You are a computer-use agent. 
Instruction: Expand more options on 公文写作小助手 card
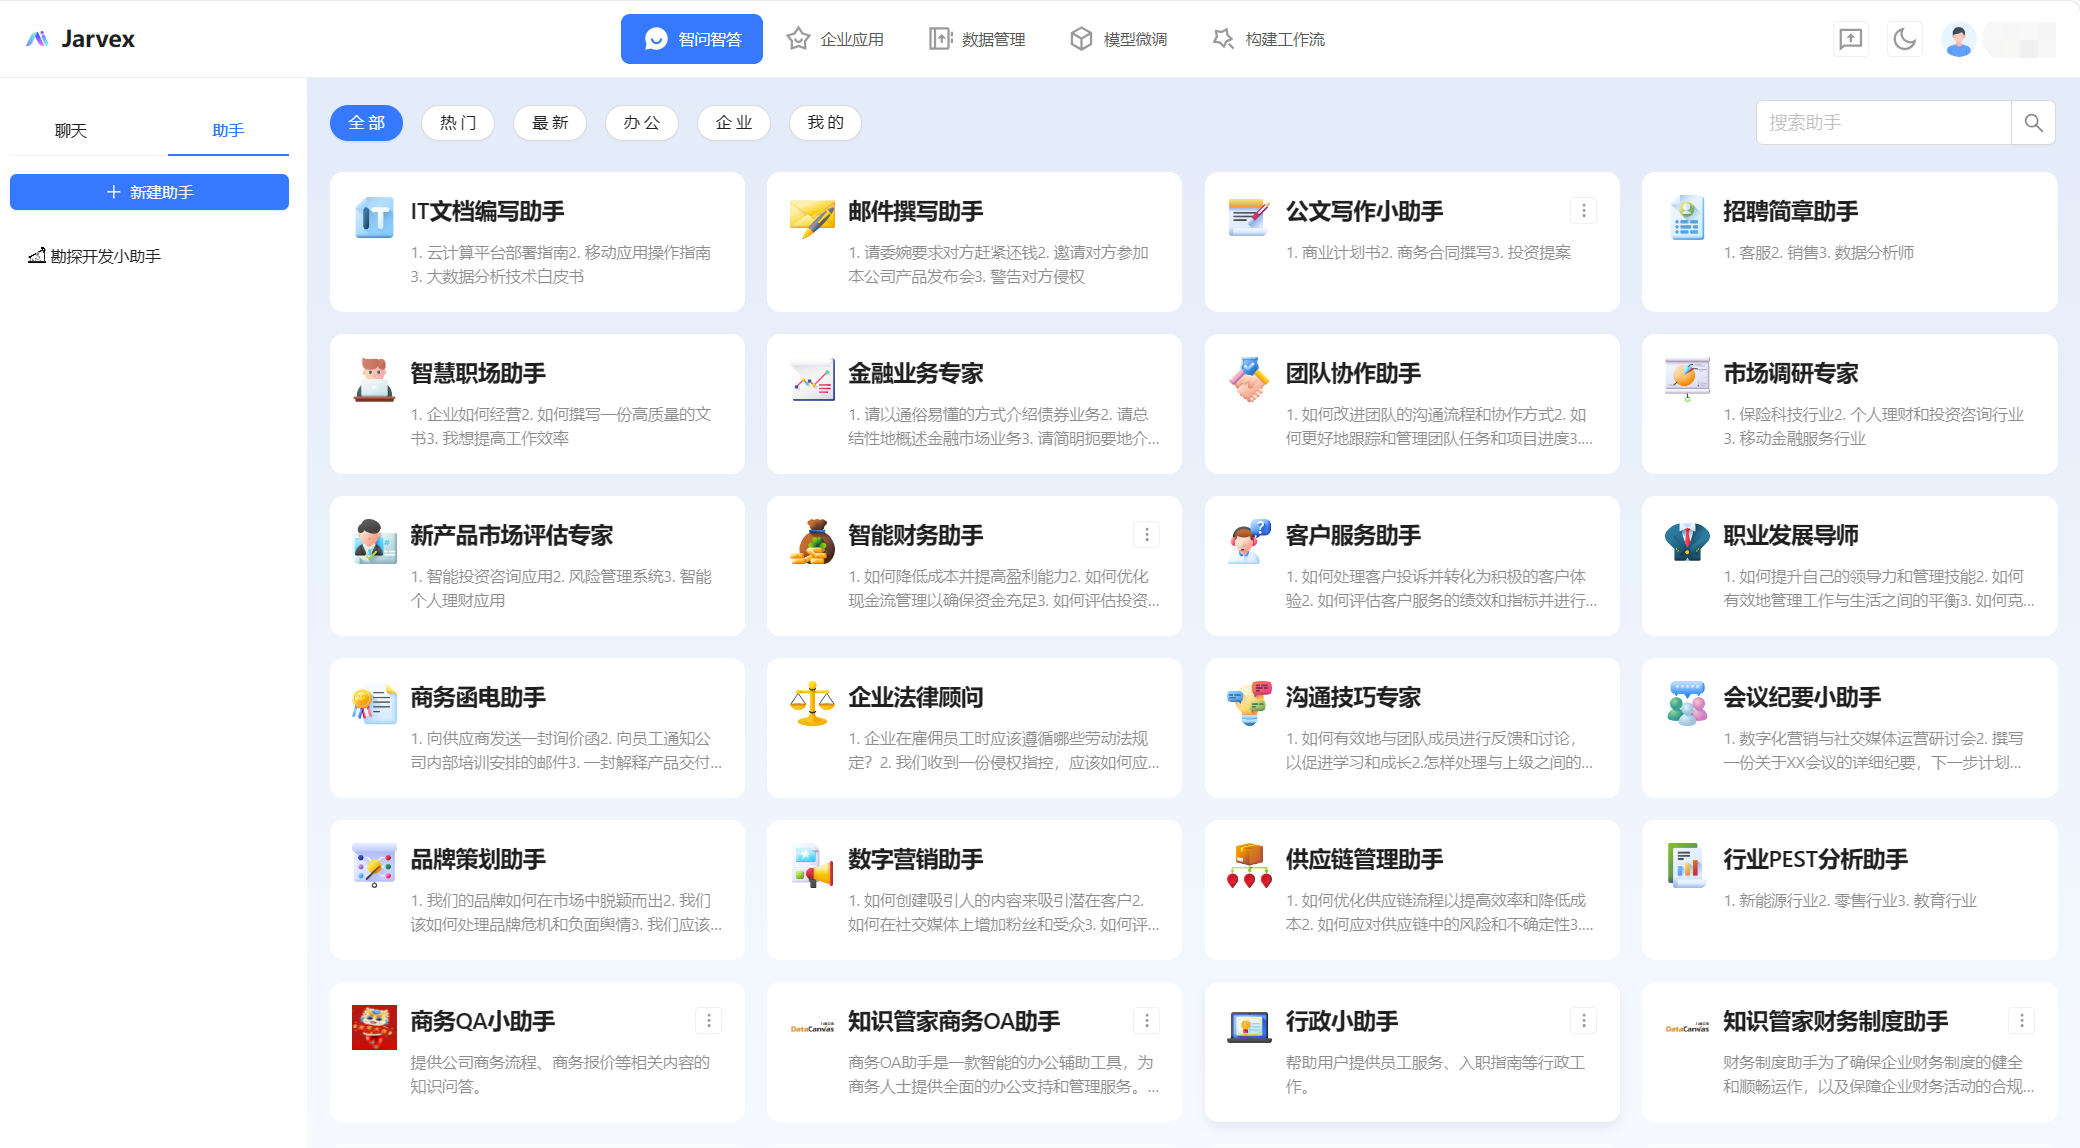click(1583, 211)
